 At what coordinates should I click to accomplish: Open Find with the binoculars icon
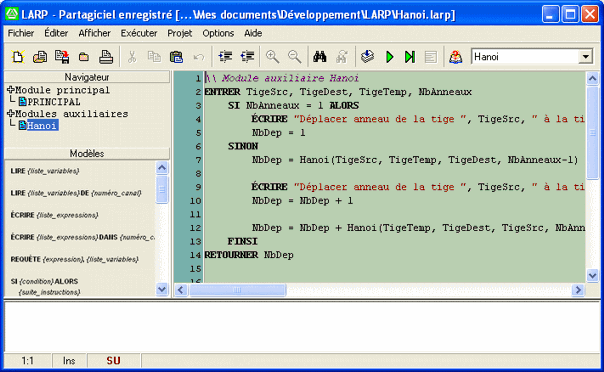pos(319,57)
